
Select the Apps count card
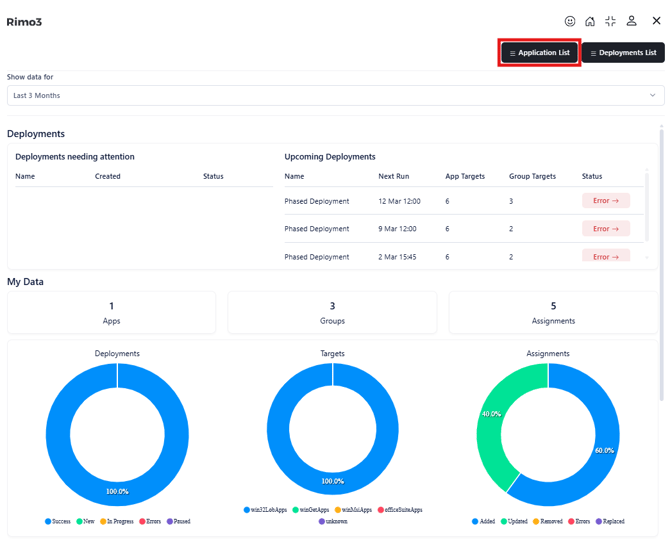pos(111,312)
